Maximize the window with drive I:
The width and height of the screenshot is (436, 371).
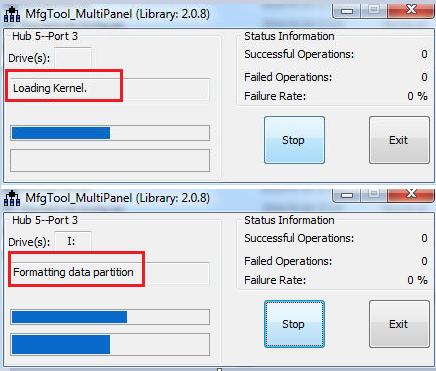coord(374,195)
